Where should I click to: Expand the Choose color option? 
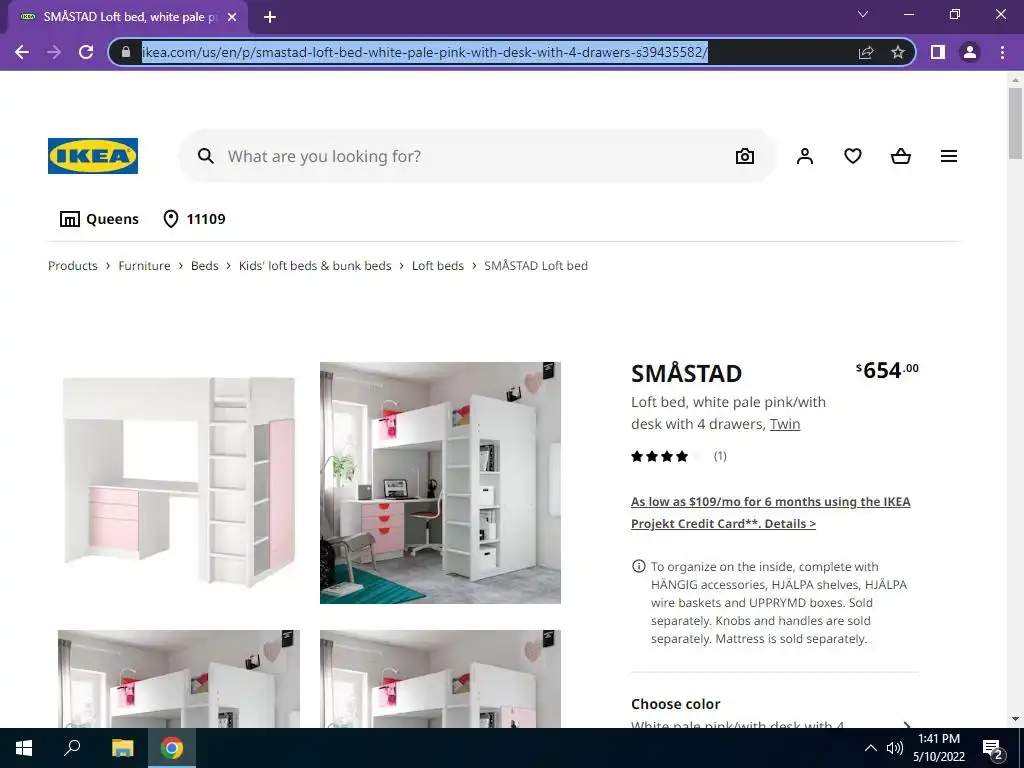tap(775, 714)
